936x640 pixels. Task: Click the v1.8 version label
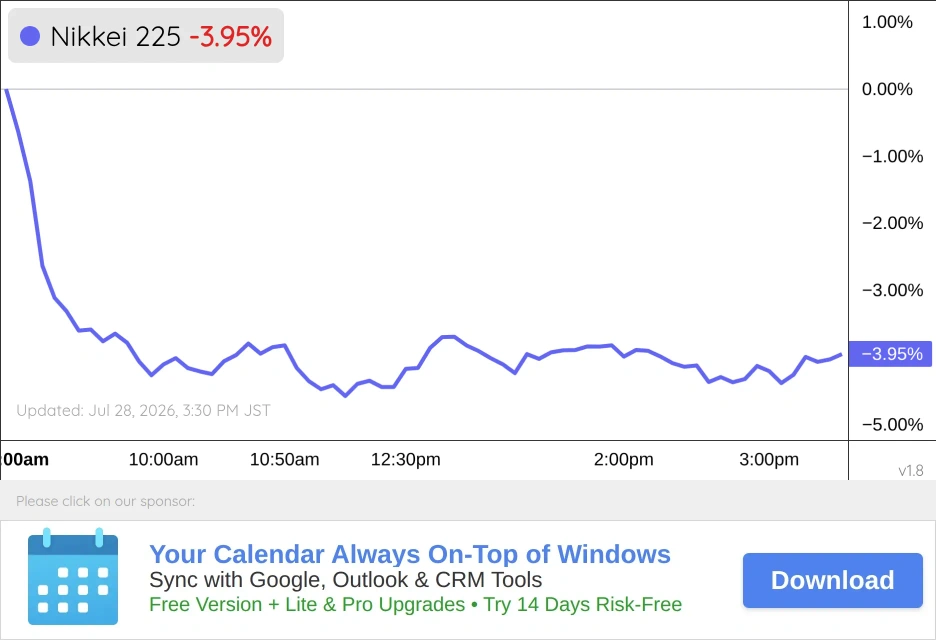coord(911,471)
